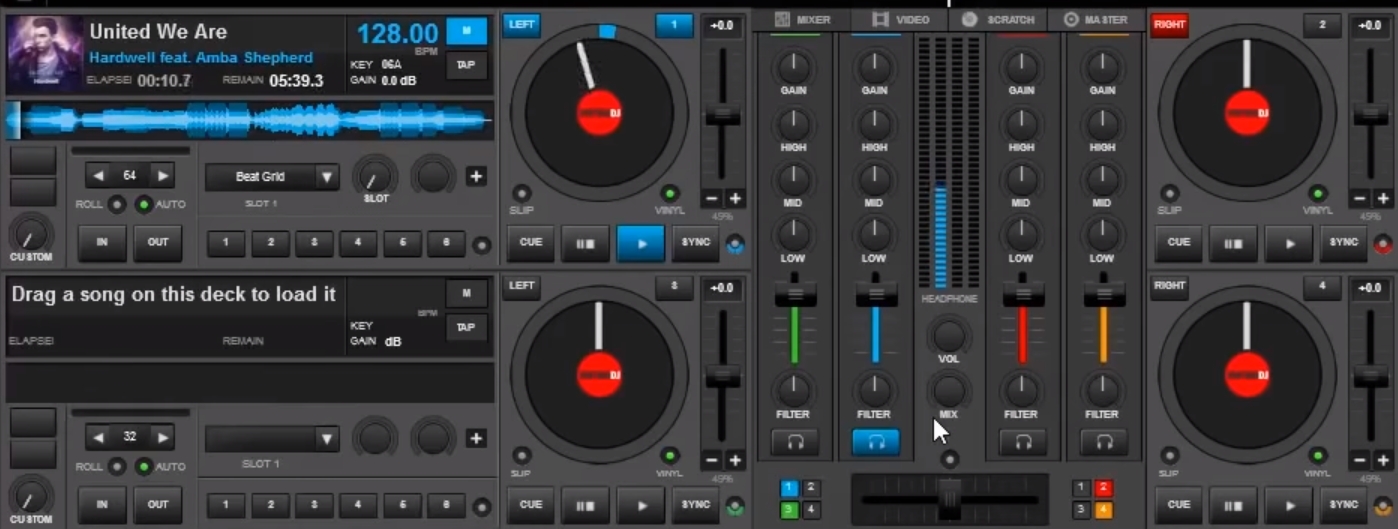Play deck 2 on the right

click(1289, 243)
